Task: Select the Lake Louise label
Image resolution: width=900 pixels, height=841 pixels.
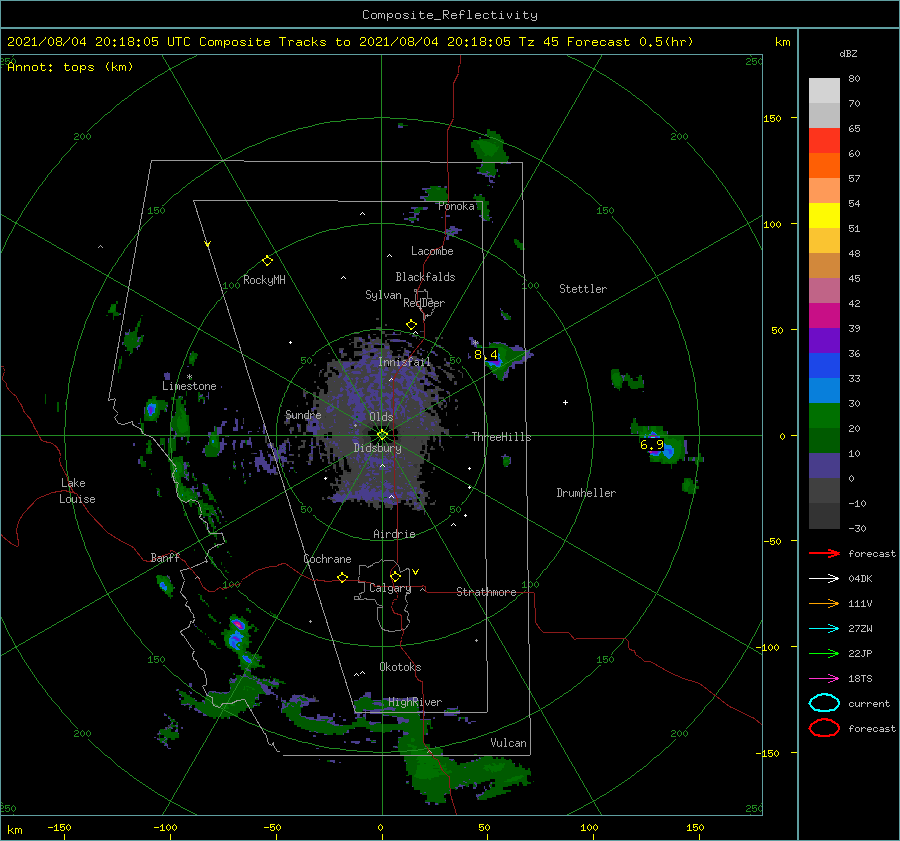Action: tap(77, 491)
